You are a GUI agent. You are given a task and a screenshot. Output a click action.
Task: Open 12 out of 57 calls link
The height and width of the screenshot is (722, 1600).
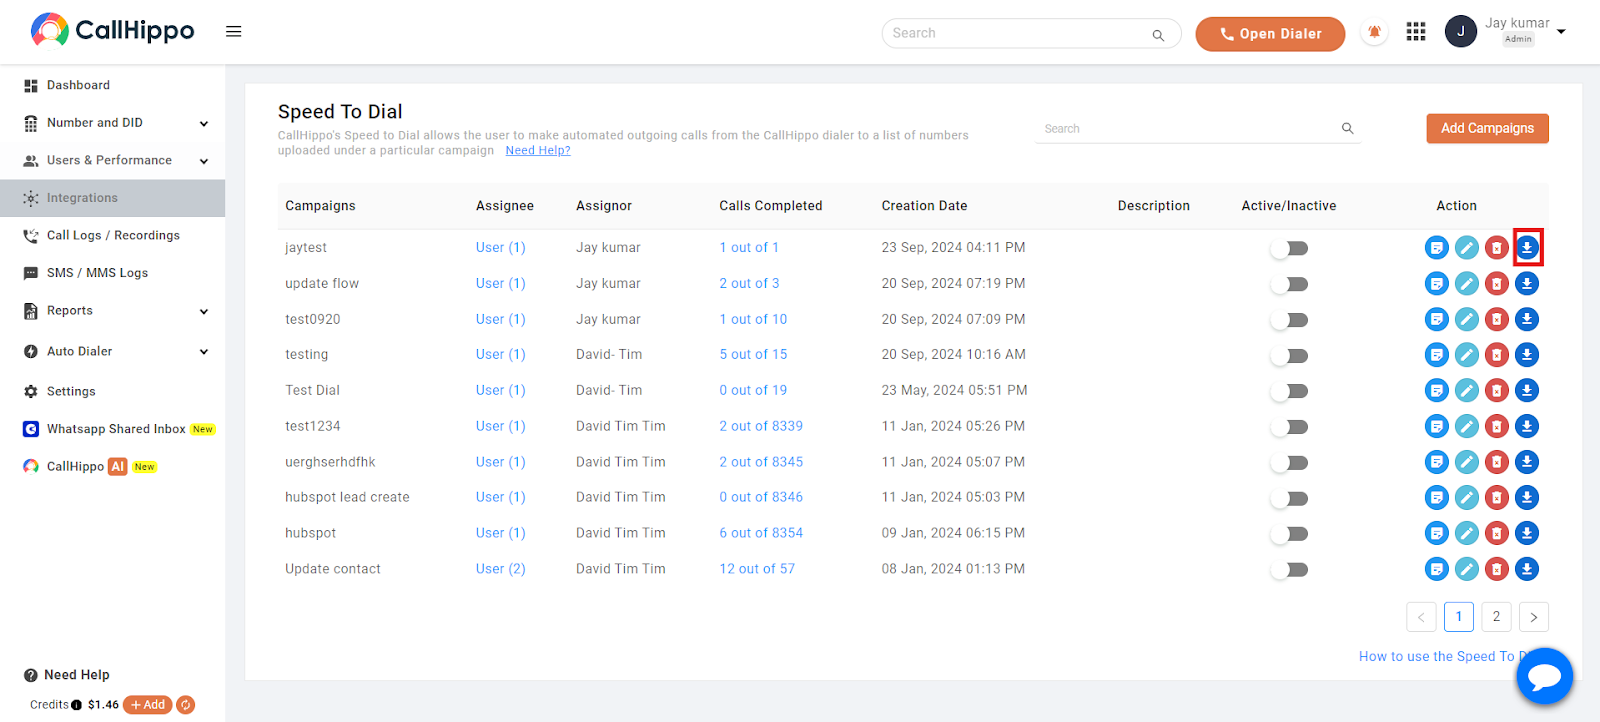757,569
